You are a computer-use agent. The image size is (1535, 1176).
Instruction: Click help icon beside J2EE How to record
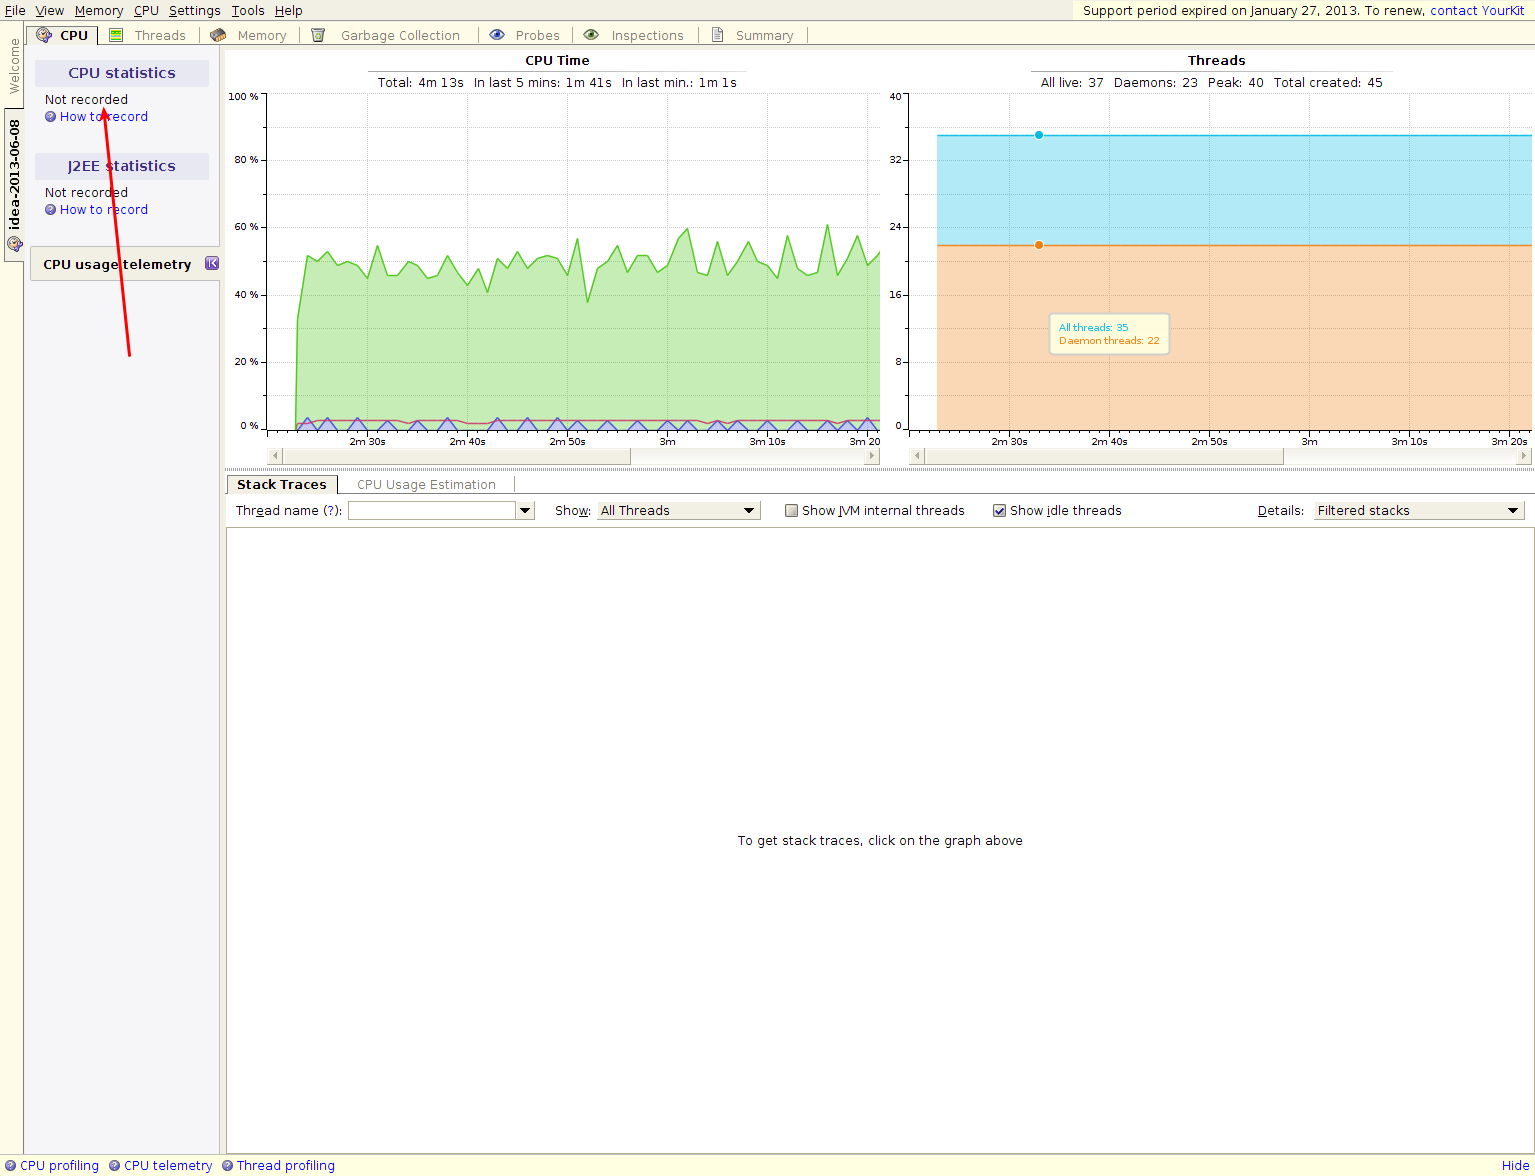click(50, 210)
